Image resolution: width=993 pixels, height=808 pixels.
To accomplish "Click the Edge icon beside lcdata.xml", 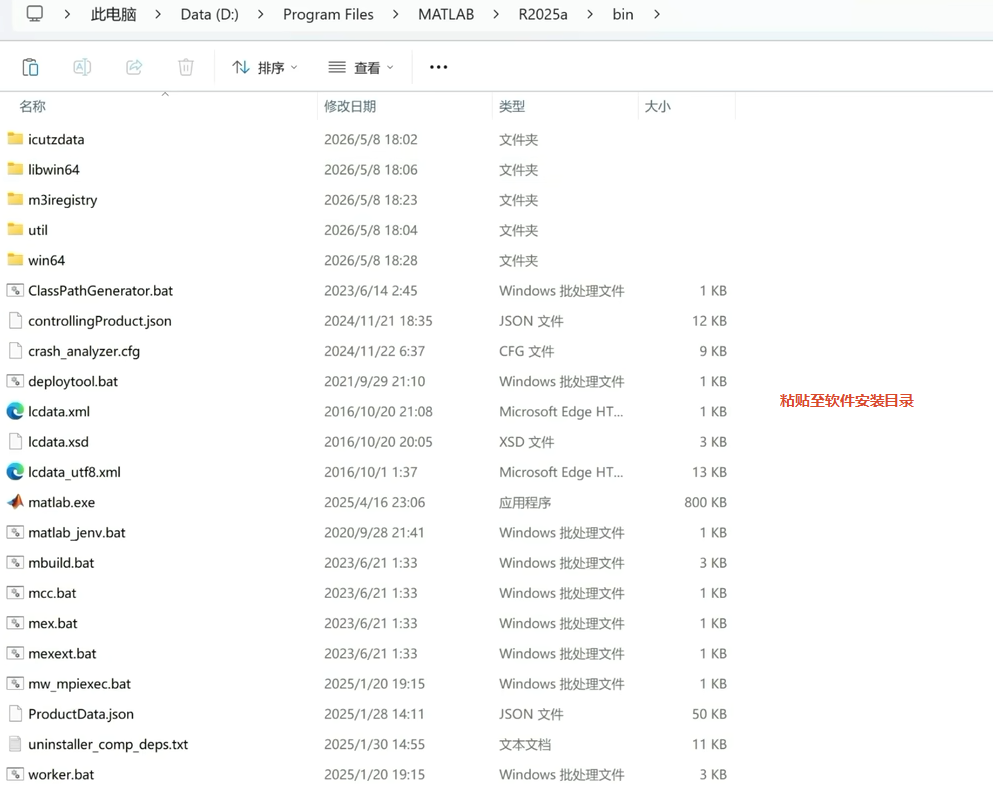I will [x=15, y=412].
